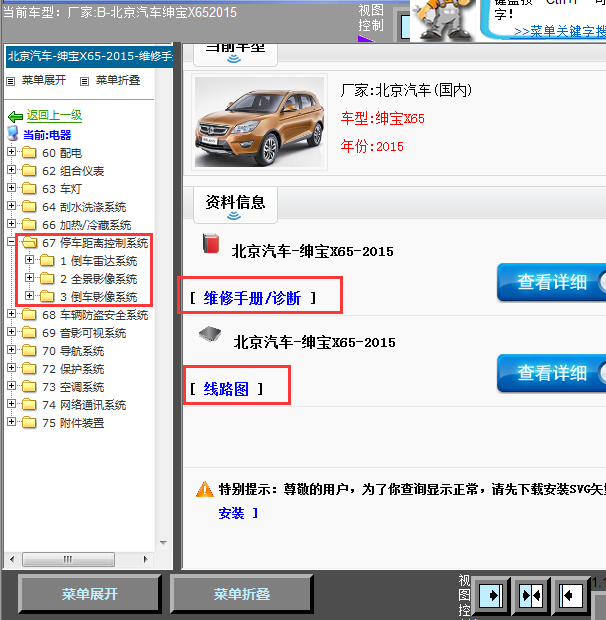Expand the 64 刮水洗涤系统 tree node

11,206
